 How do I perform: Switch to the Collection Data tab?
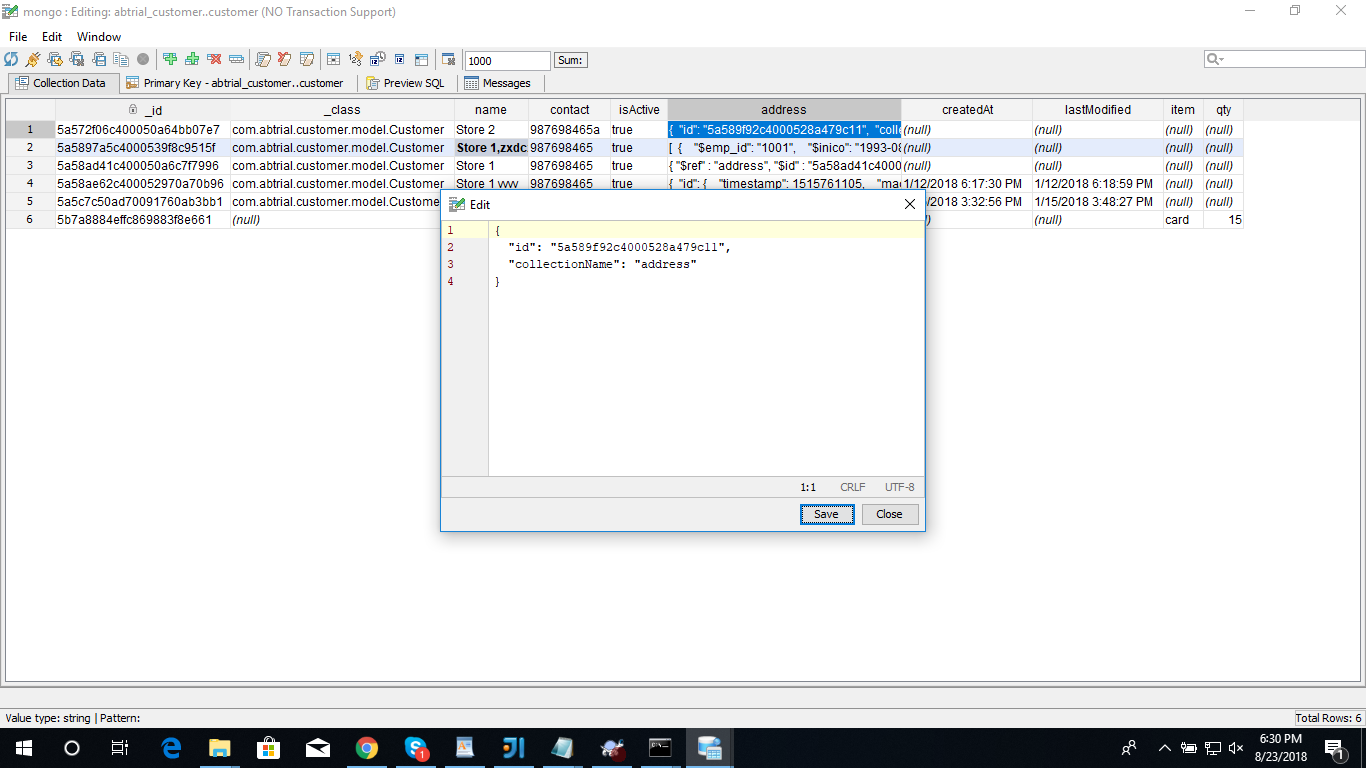(x=62, y=83)
